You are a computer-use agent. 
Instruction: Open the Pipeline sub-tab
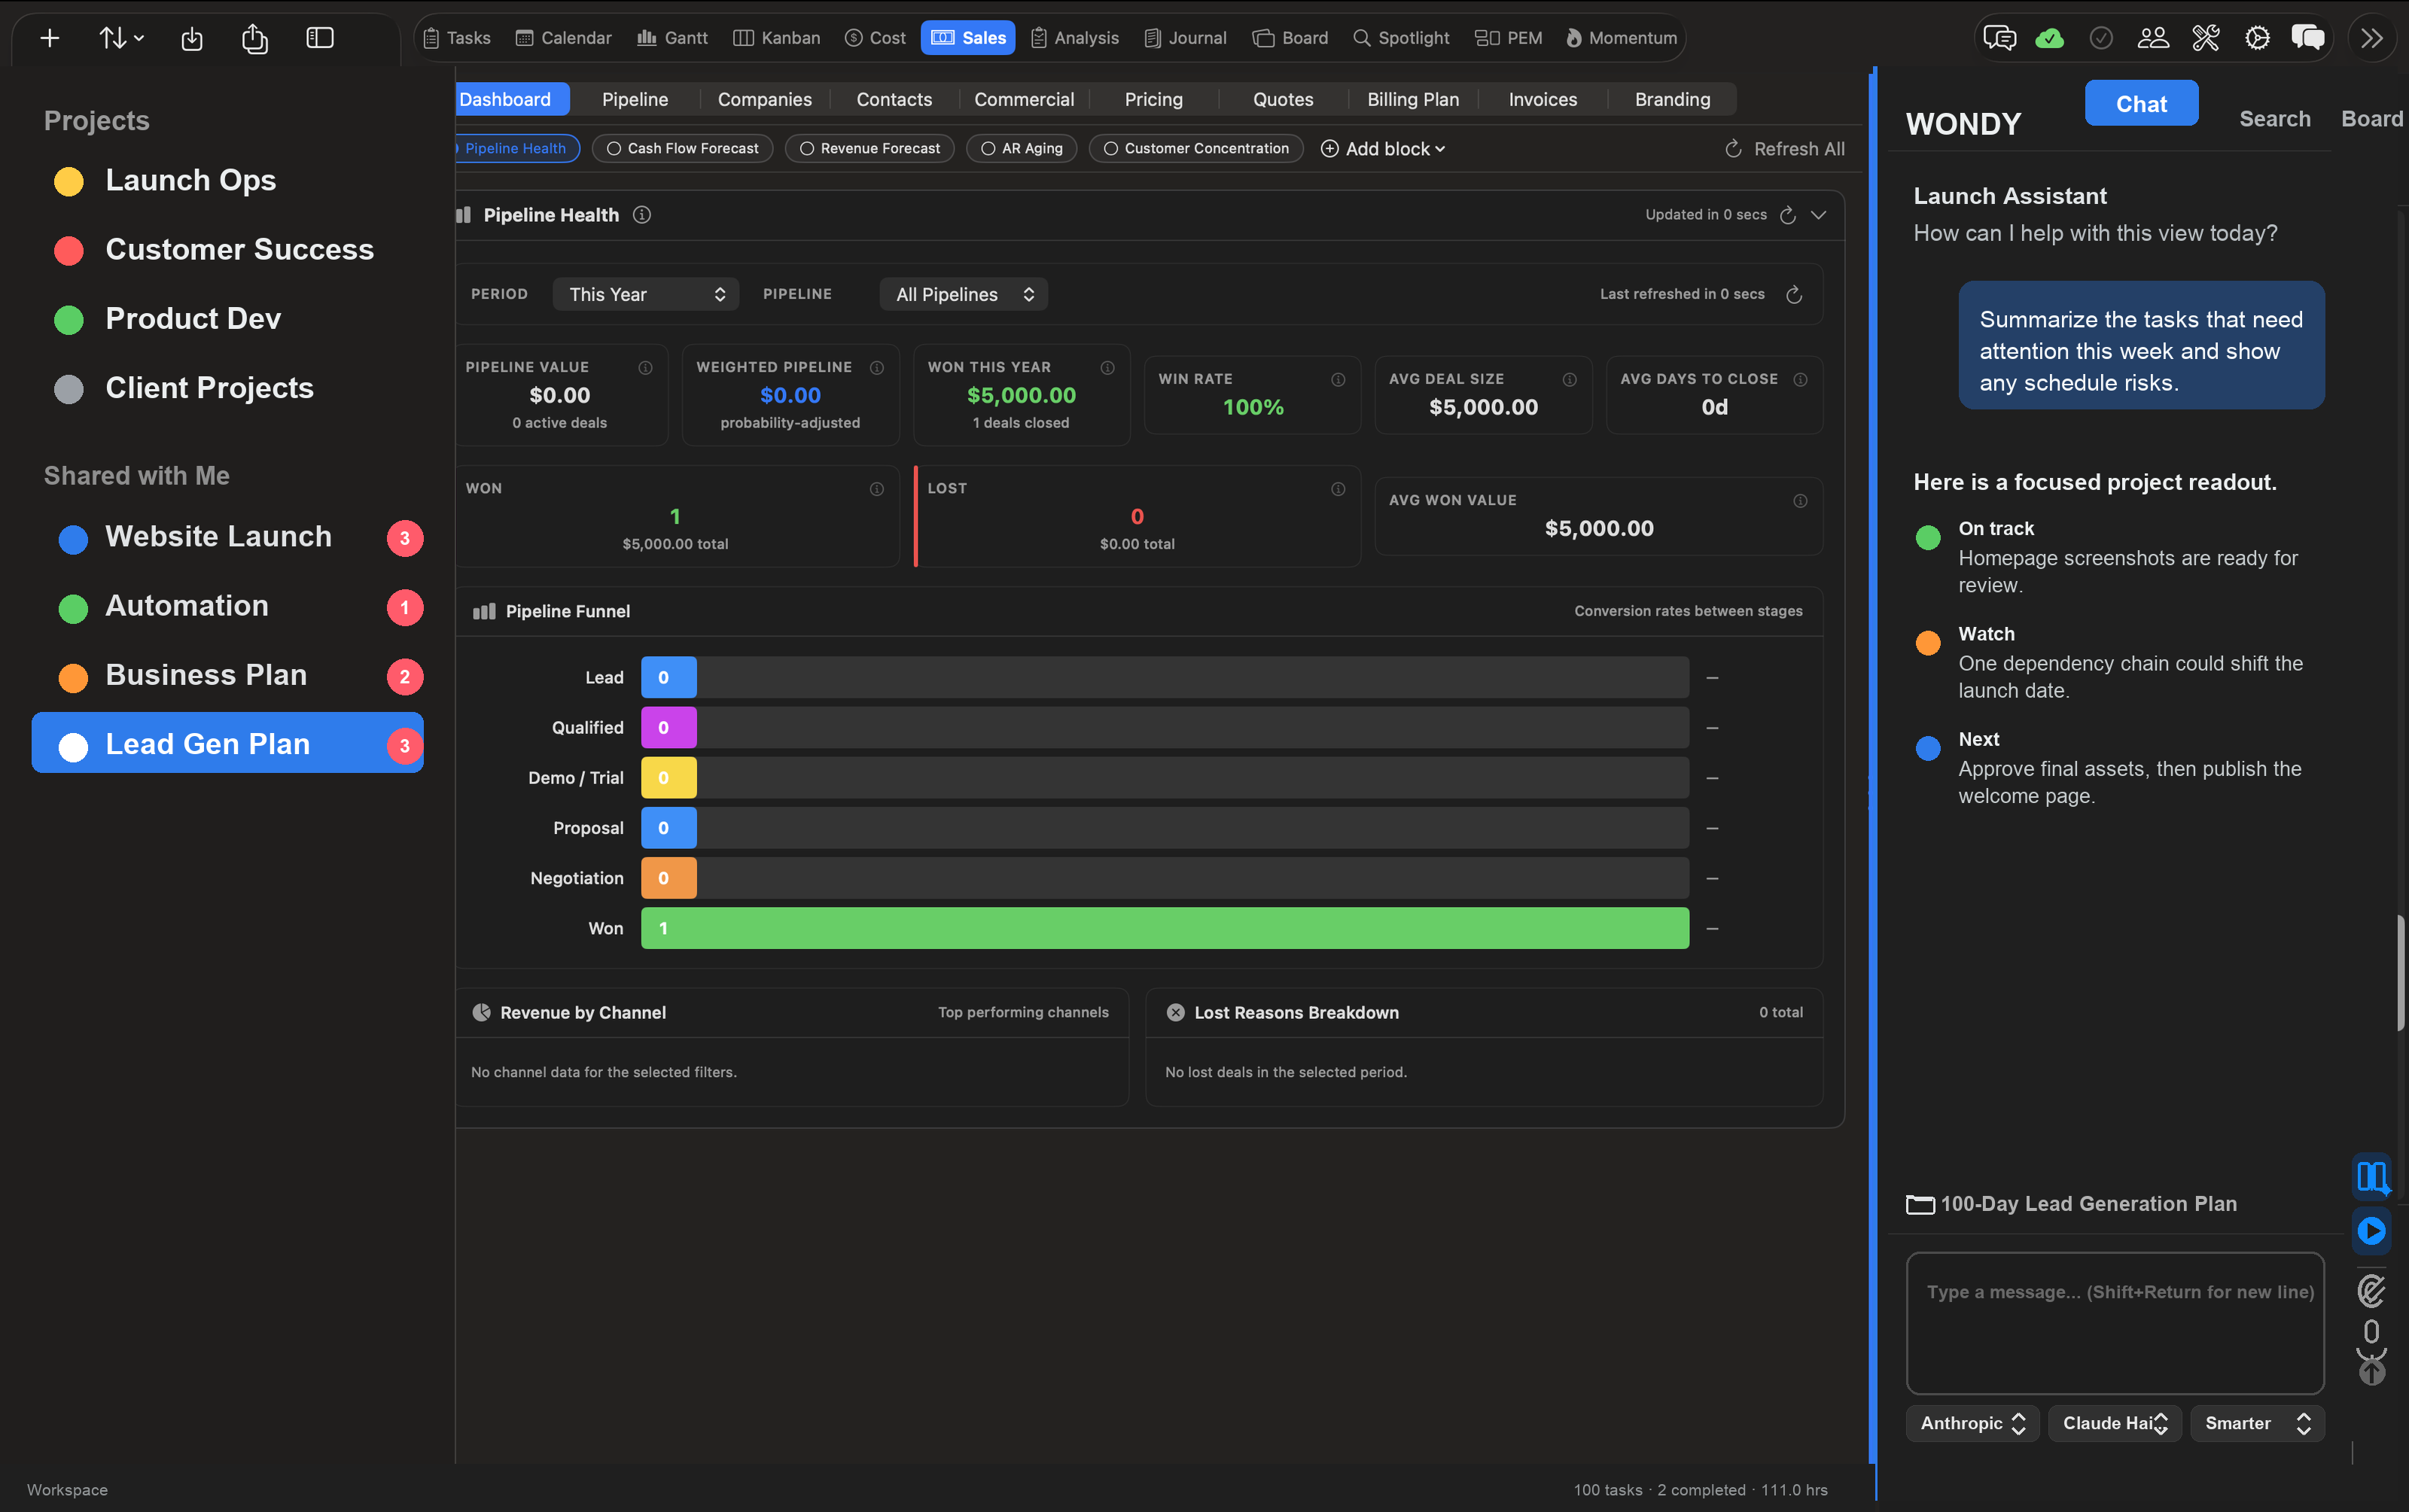tap(635, 99)
